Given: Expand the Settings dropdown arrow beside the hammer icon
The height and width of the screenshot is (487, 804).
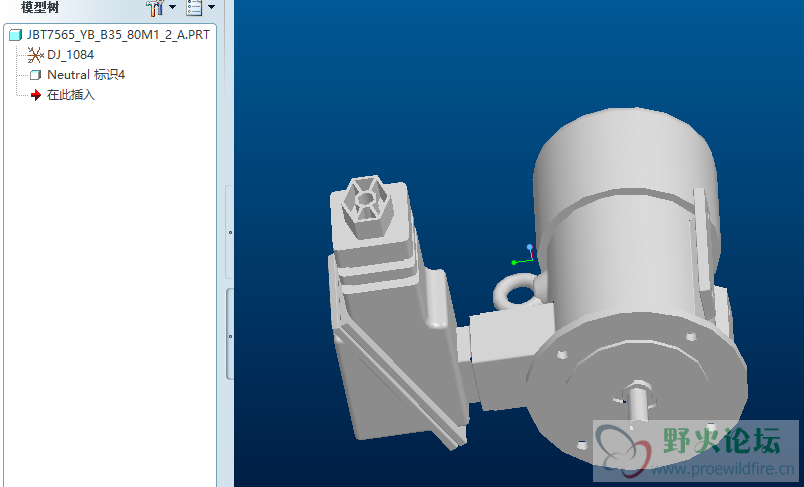Looking at the screenshot, I should point(172,7).
